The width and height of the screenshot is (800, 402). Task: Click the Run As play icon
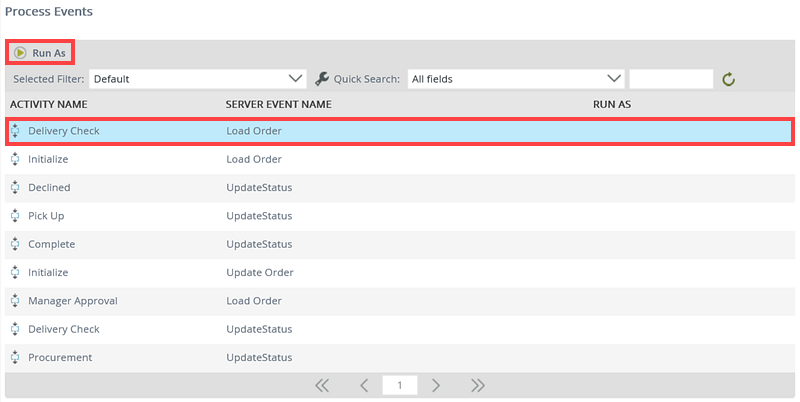[20, 52]
